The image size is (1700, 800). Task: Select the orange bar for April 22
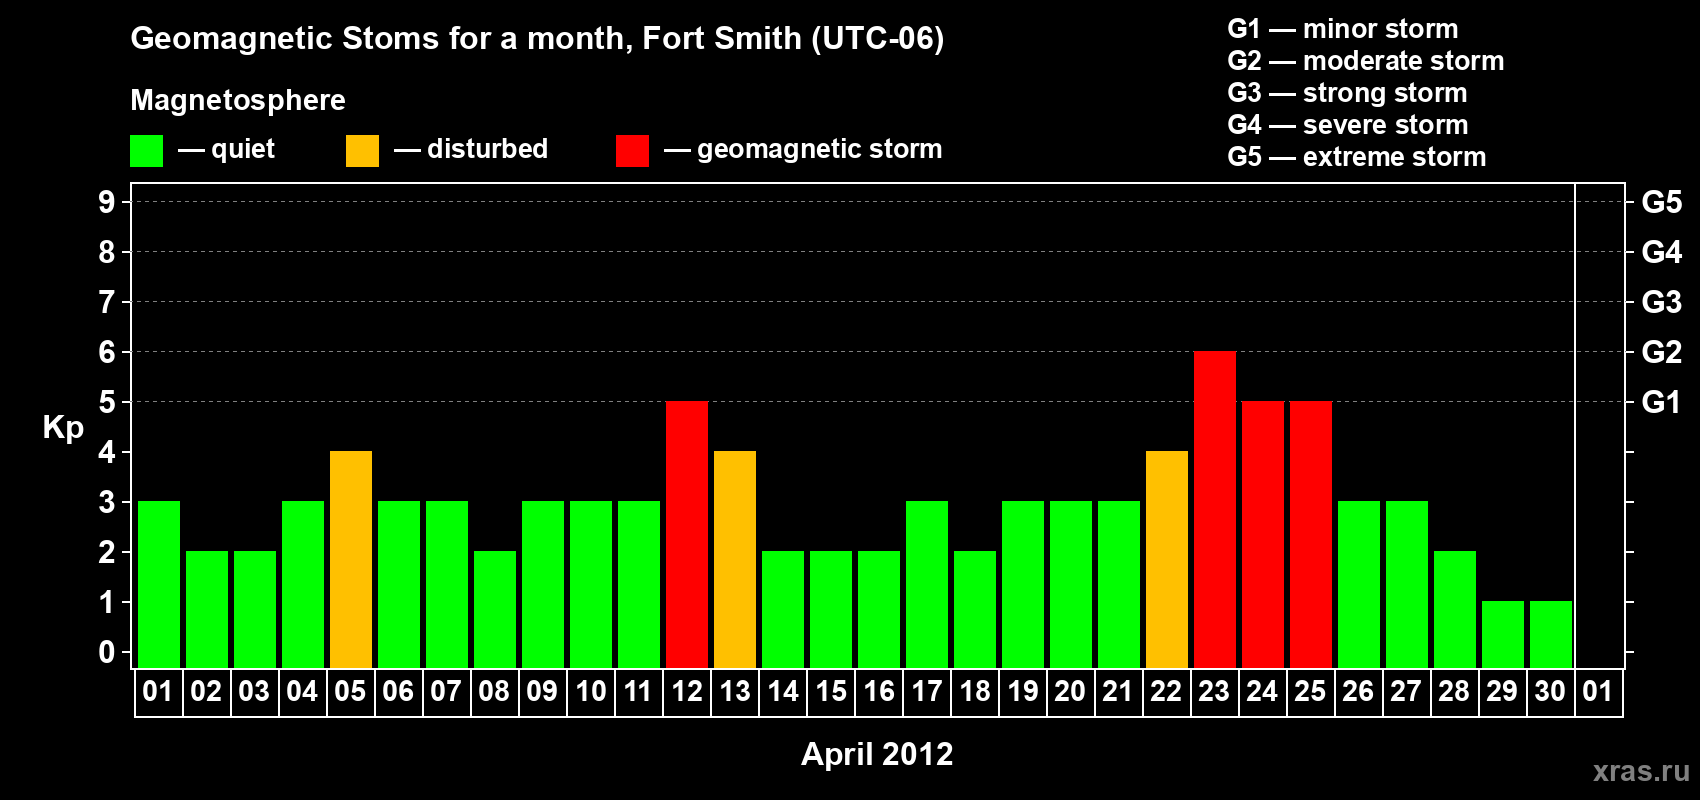[x=1167, y=559]
